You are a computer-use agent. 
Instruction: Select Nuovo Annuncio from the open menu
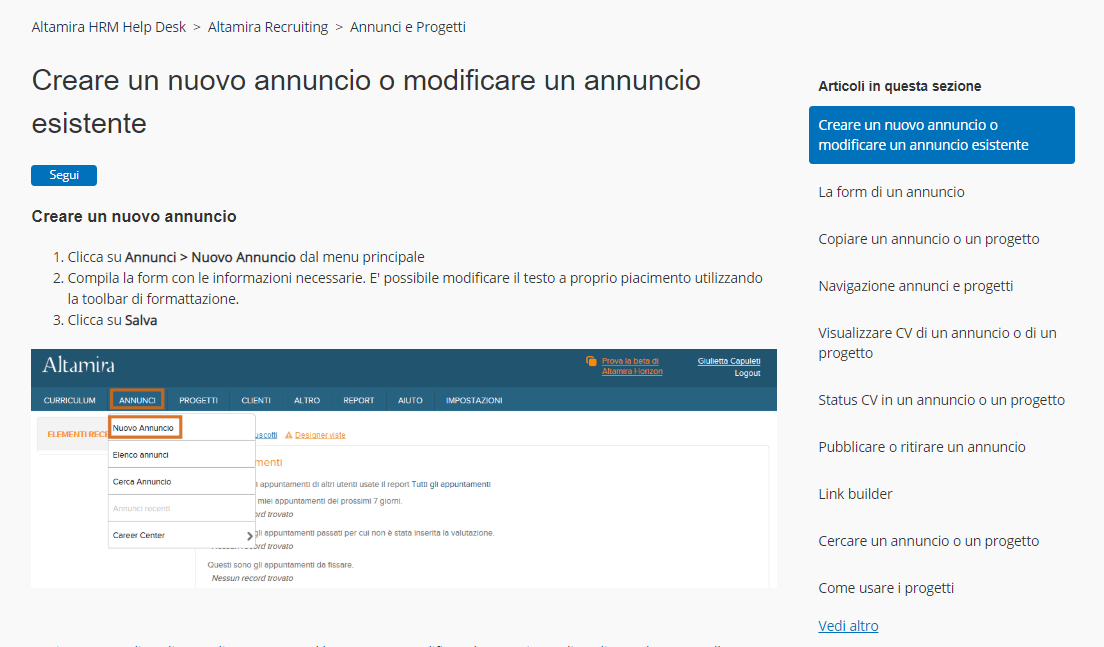pyautogui.click(x=145, y=427)
